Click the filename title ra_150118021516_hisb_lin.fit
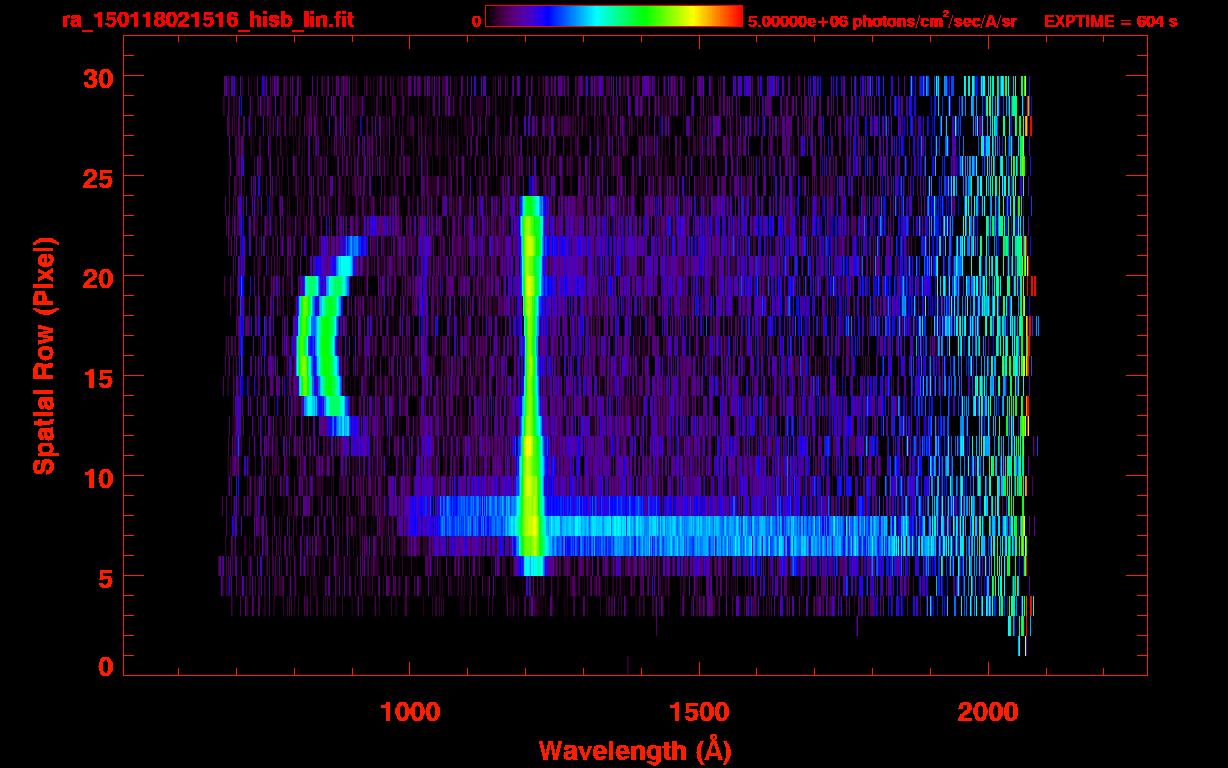The image size is (1228, 768). coord(207,20)
